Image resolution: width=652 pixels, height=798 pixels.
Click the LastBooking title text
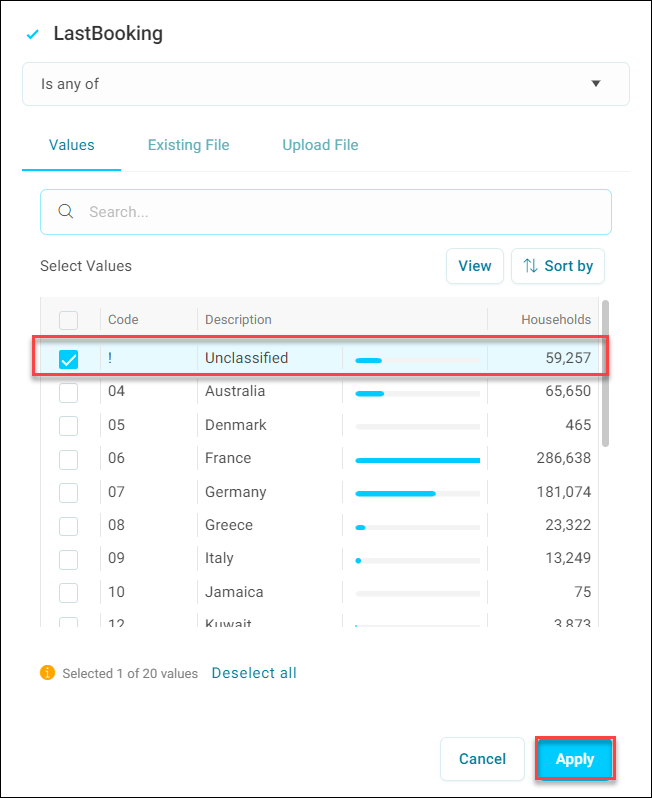click(x=108, y=34)
